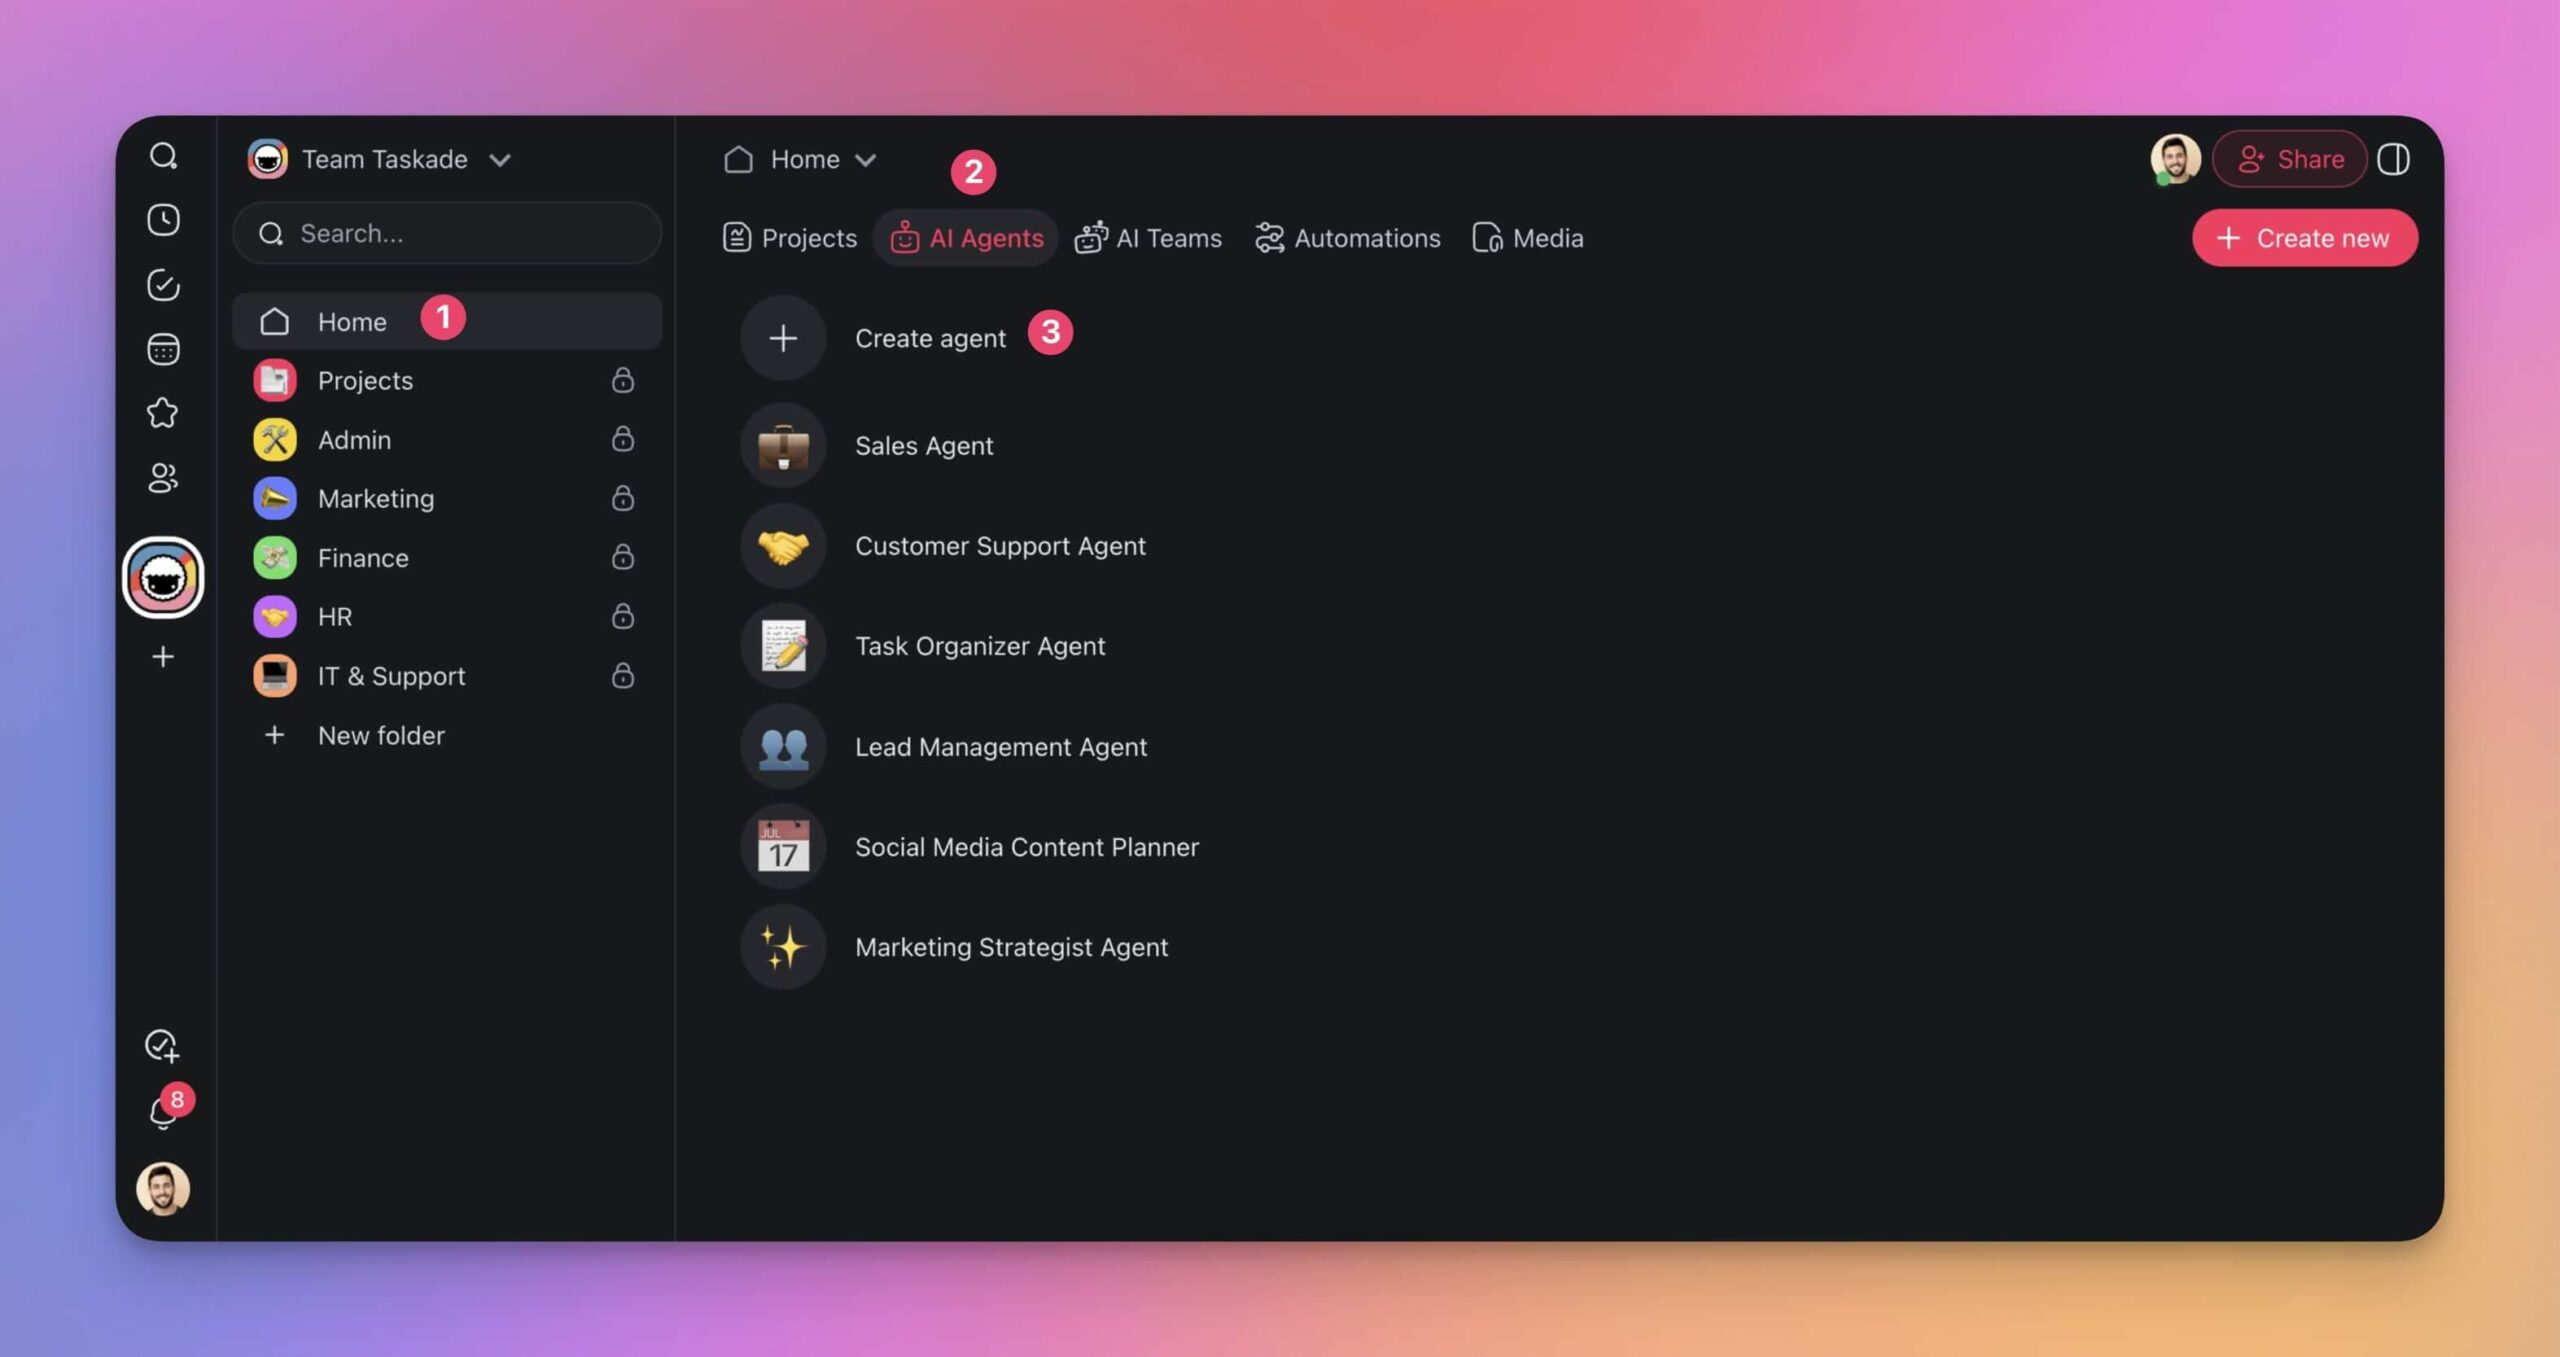Add a new workspace with plus icon

(x=163, y=657)
